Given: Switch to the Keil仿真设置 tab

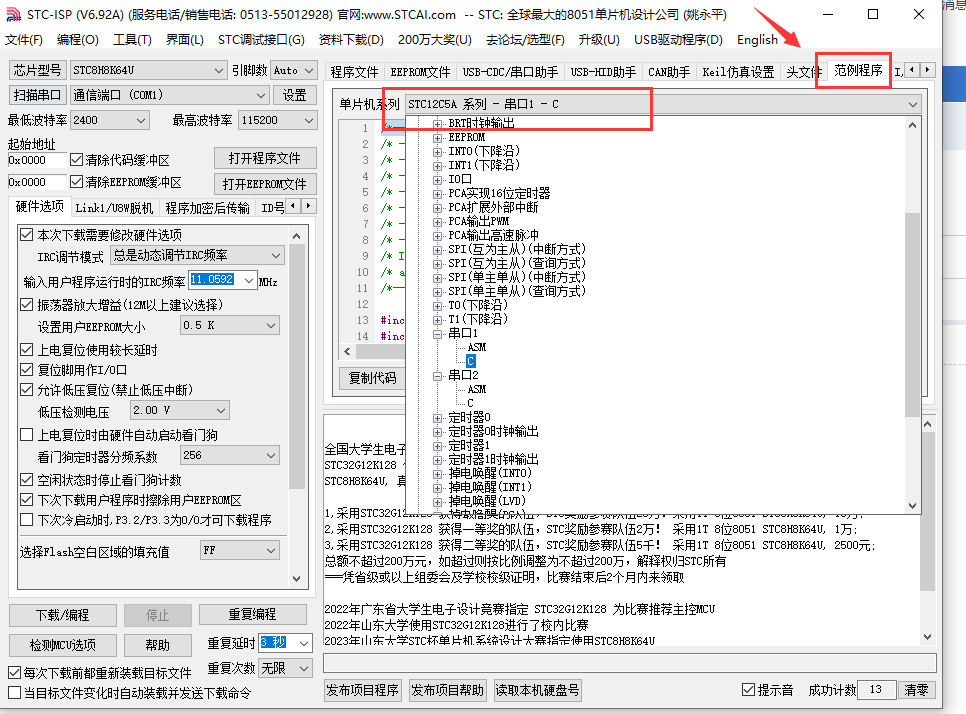Looking at the screenshot, I should 738,72.
